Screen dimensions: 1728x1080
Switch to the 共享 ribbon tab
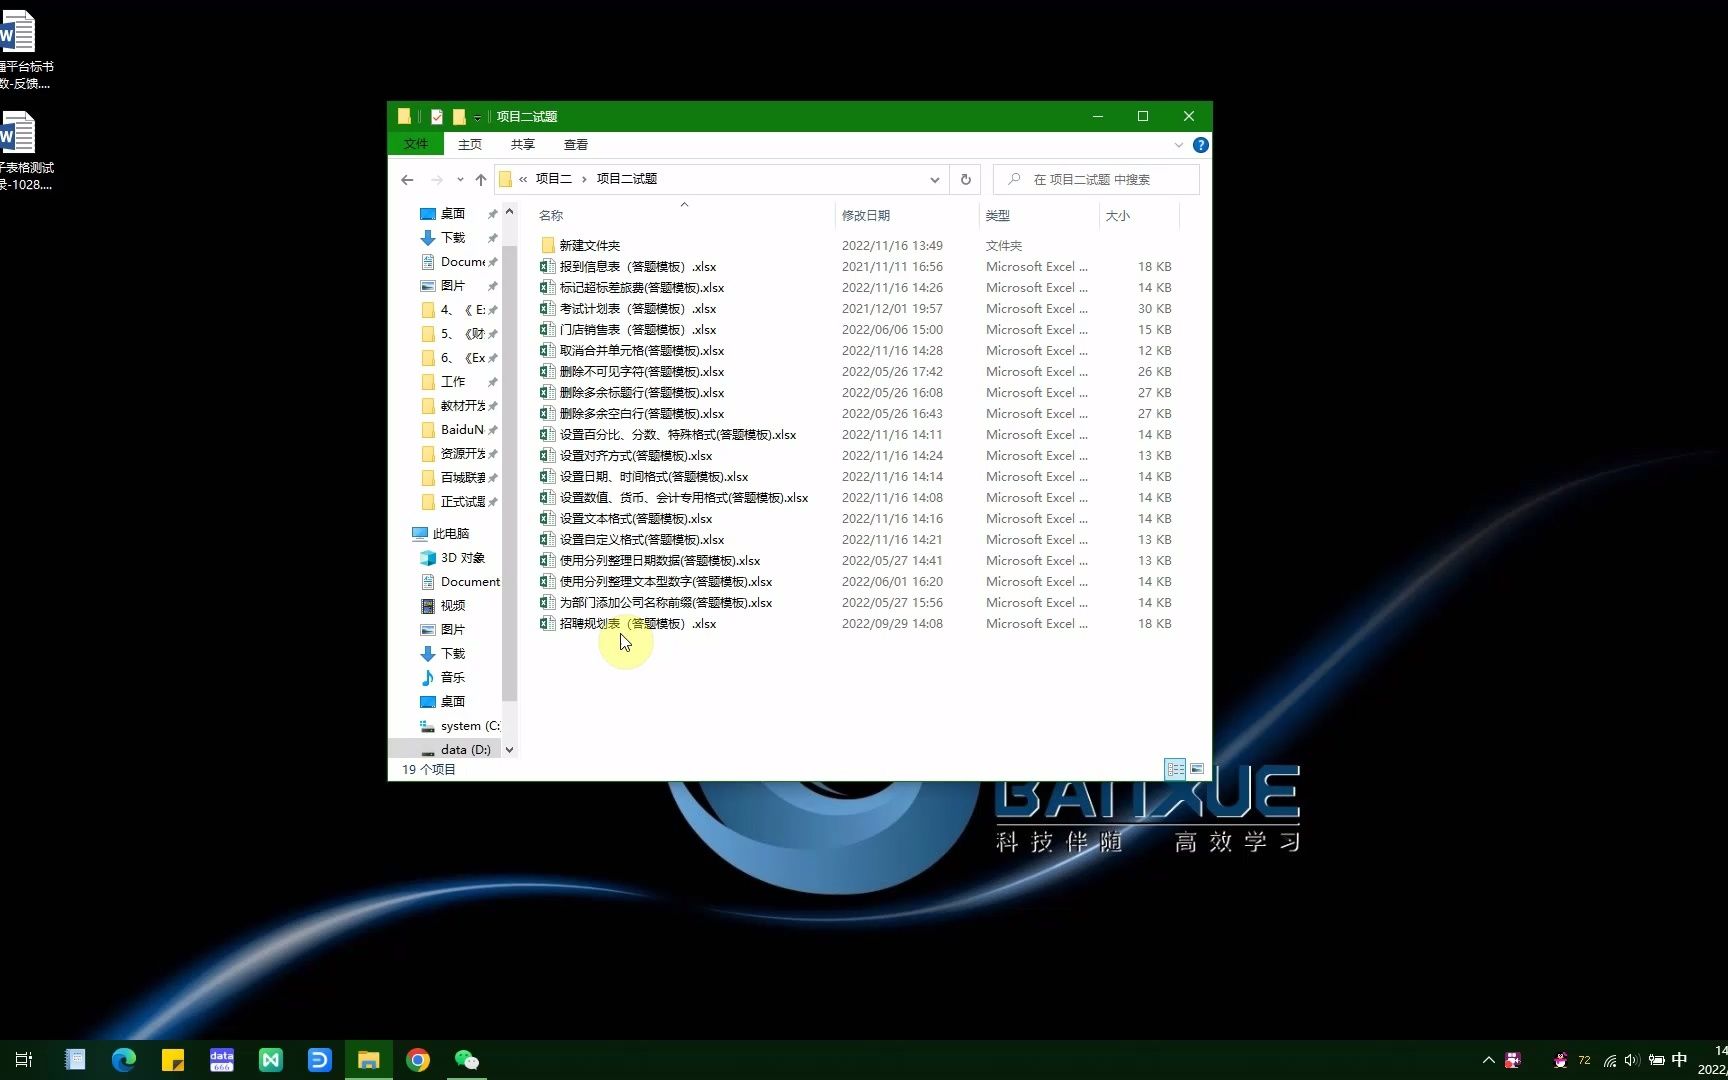[x=523, y=145]
